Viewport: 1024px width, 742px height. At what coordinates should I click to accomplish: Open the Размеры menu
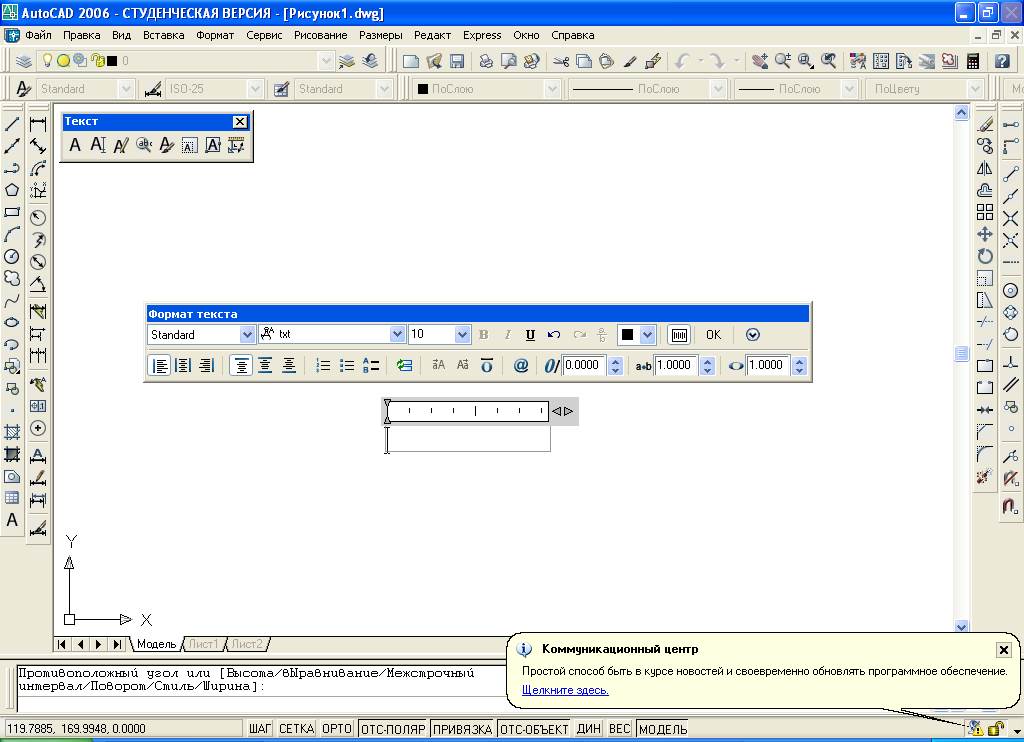pos(381,35)
